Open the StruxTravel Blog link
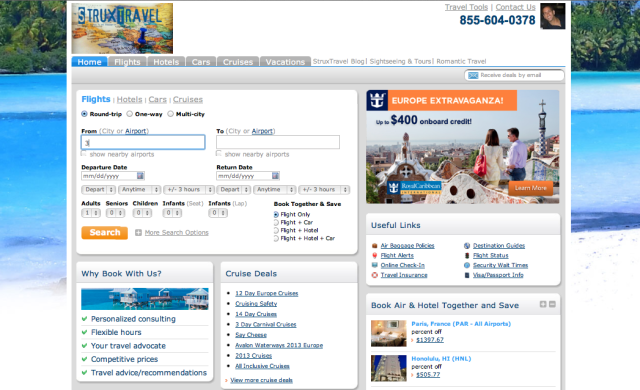The image size is (640, 390). coord(338,62)
